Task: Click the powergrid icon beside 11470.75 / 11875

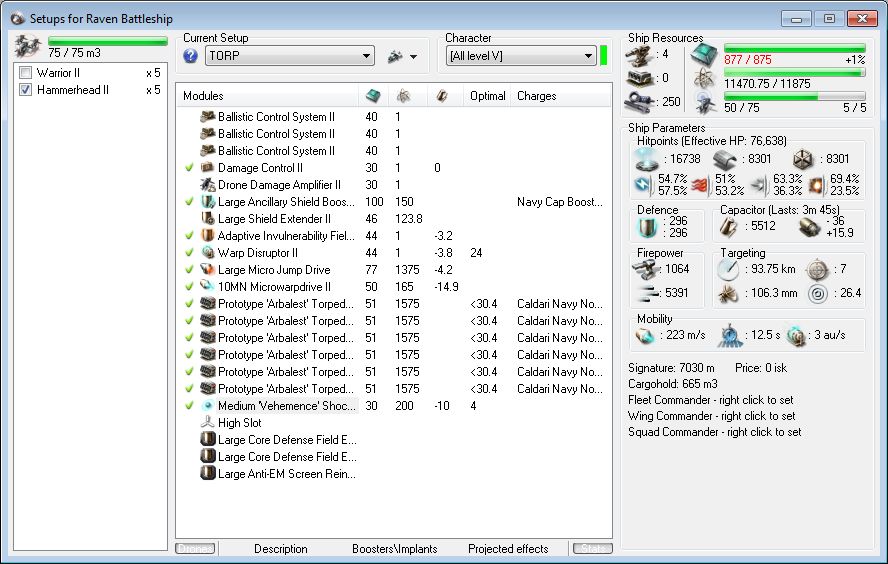Action: [705, 79]
